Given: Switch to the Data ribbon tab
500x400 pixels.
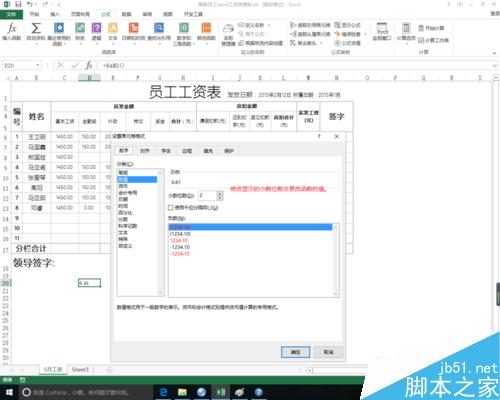Looking at the screenshot, I should pos(126,14).
